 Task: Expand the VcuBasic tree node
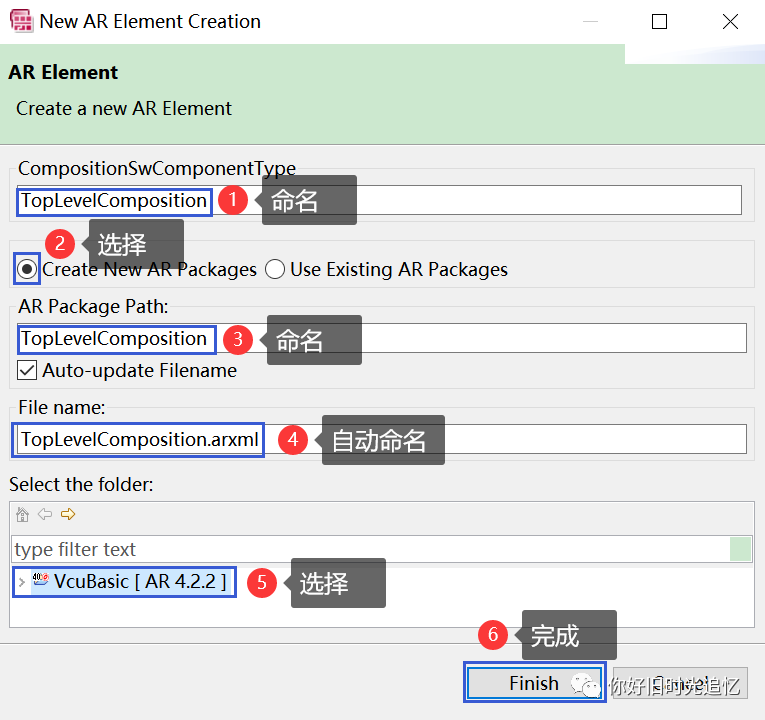[x=21, y=581]
